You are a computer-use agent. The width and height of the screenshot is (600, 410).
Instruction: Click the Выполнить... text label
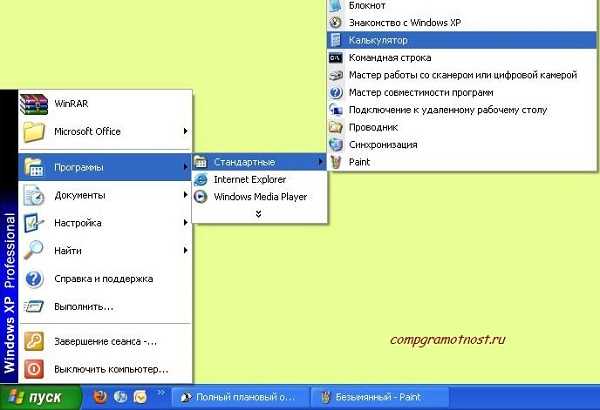(x=84, y=307)
